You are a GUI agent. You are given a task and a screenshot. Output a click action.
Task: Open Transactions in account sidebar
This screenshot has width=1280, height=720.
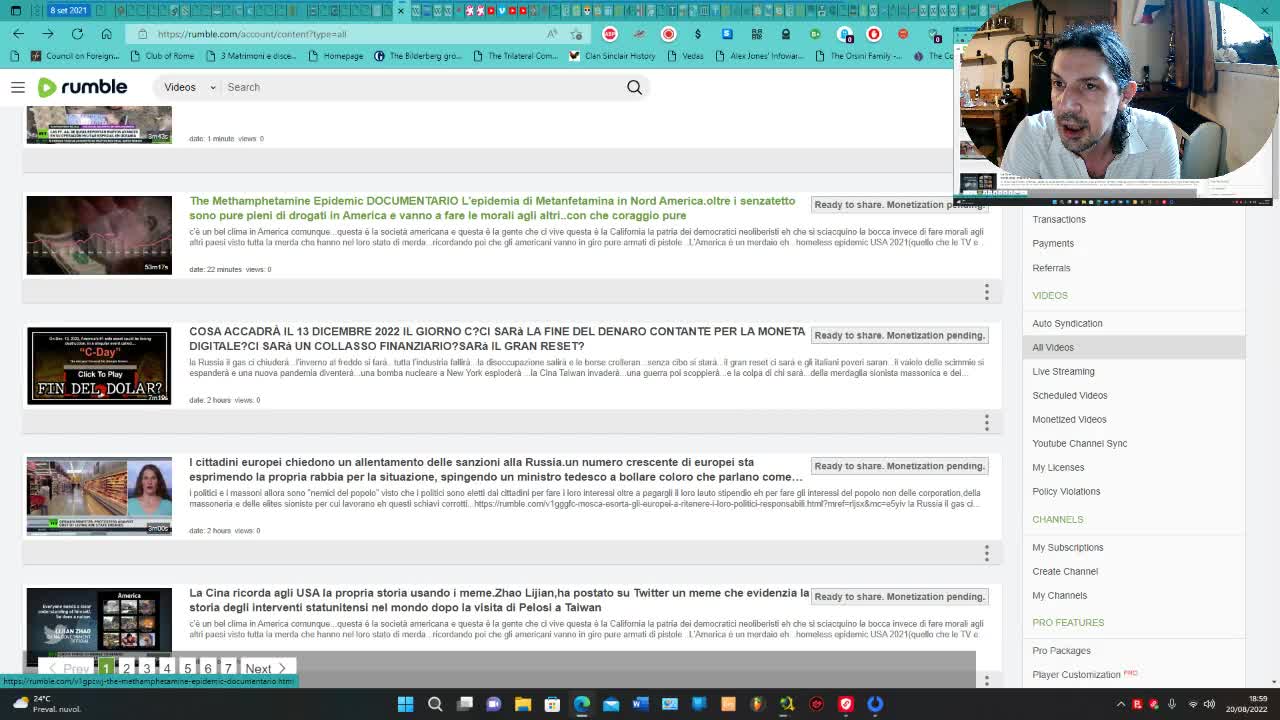(1059, 219)
